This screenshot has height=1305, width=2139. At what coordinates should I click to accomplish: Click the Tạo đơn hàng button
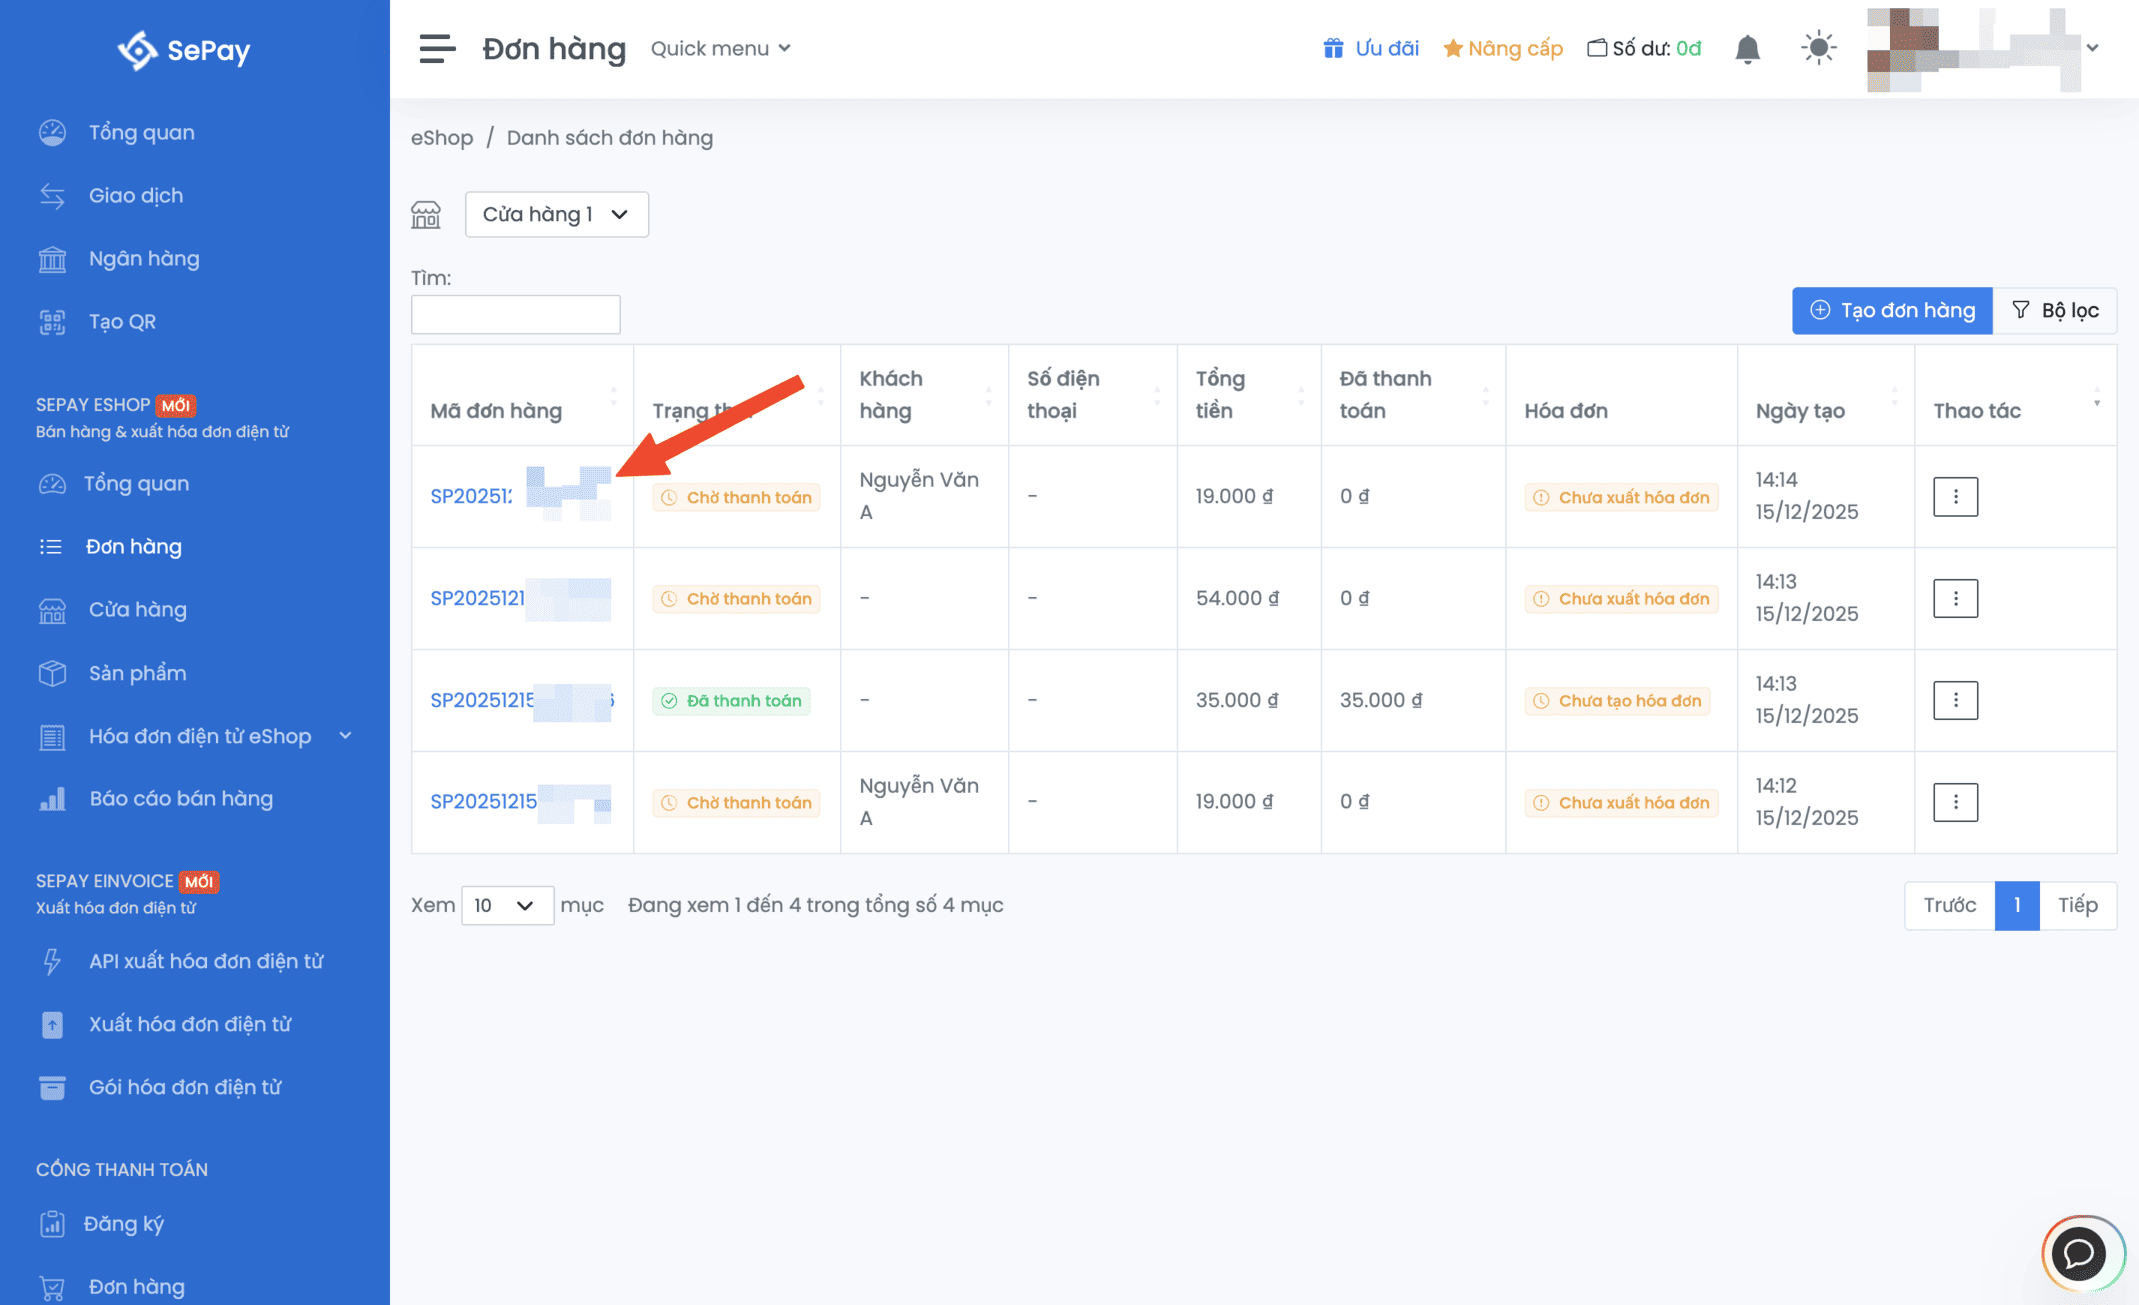(1891, 310)
